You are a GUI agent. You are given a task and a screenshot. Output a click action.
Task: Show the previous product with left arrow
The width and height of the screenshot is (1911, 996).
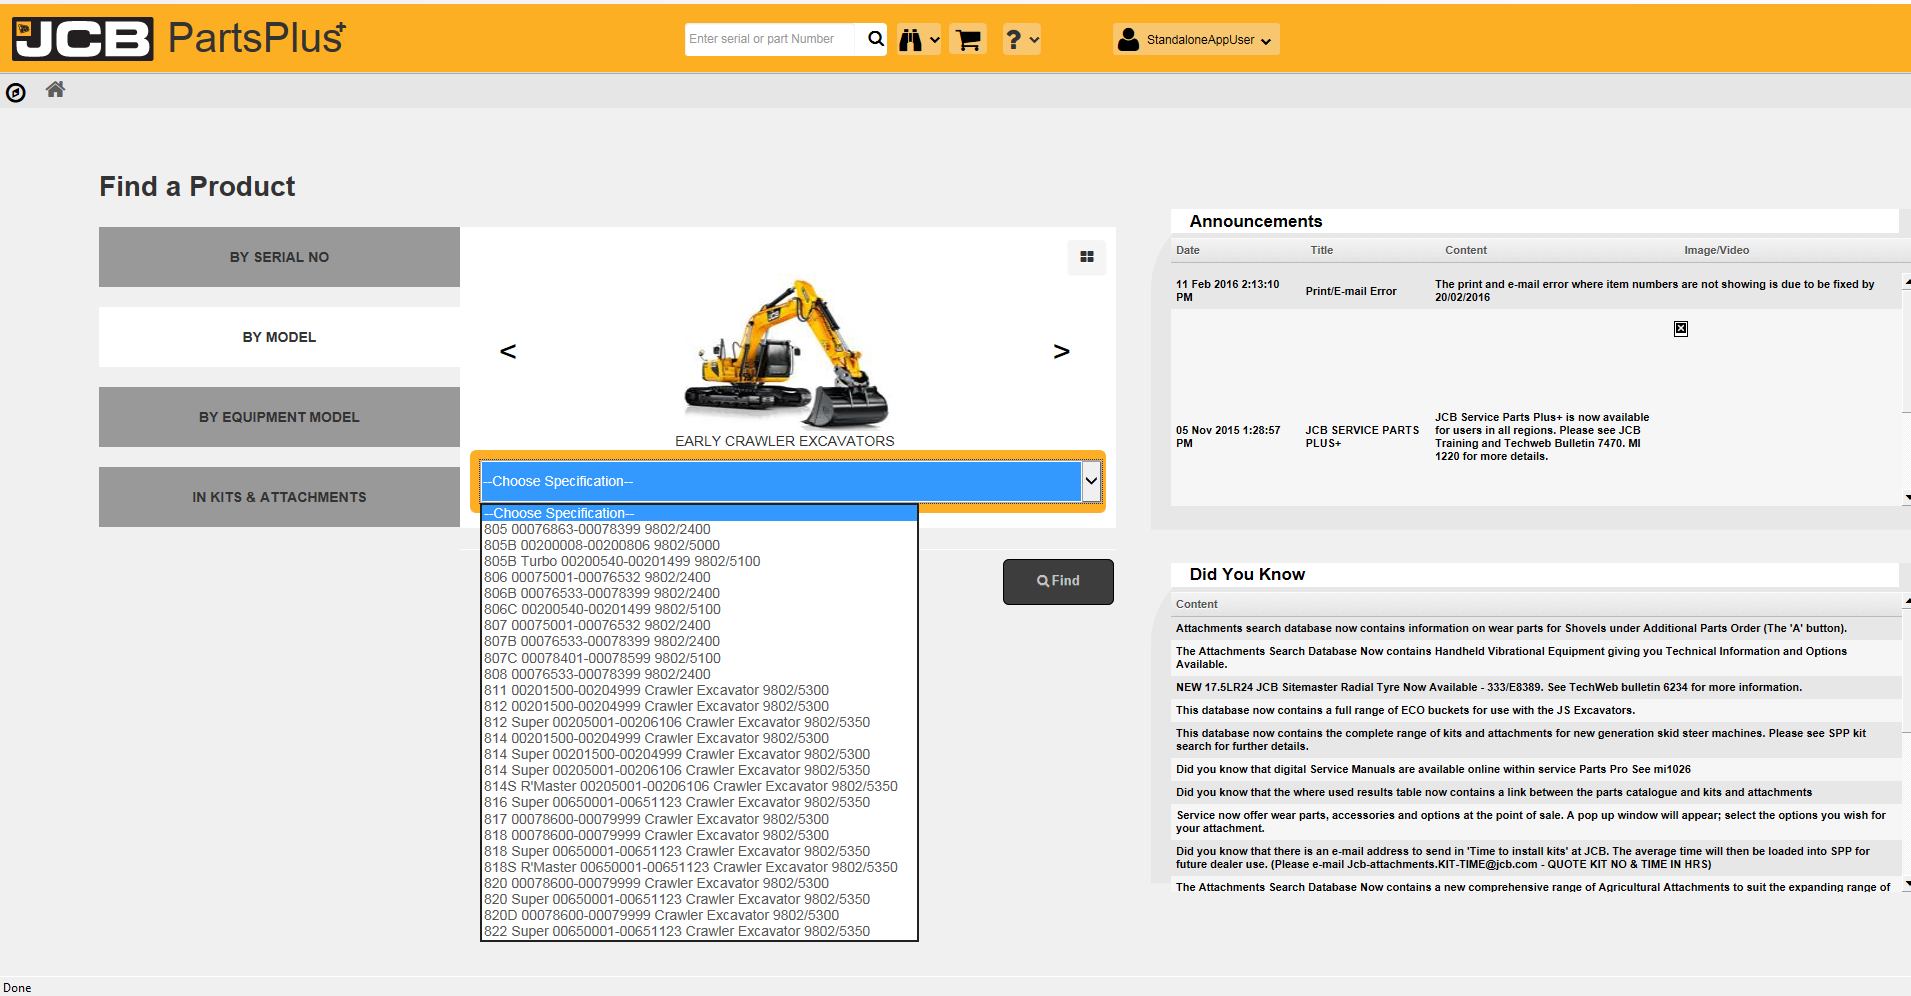508,351
